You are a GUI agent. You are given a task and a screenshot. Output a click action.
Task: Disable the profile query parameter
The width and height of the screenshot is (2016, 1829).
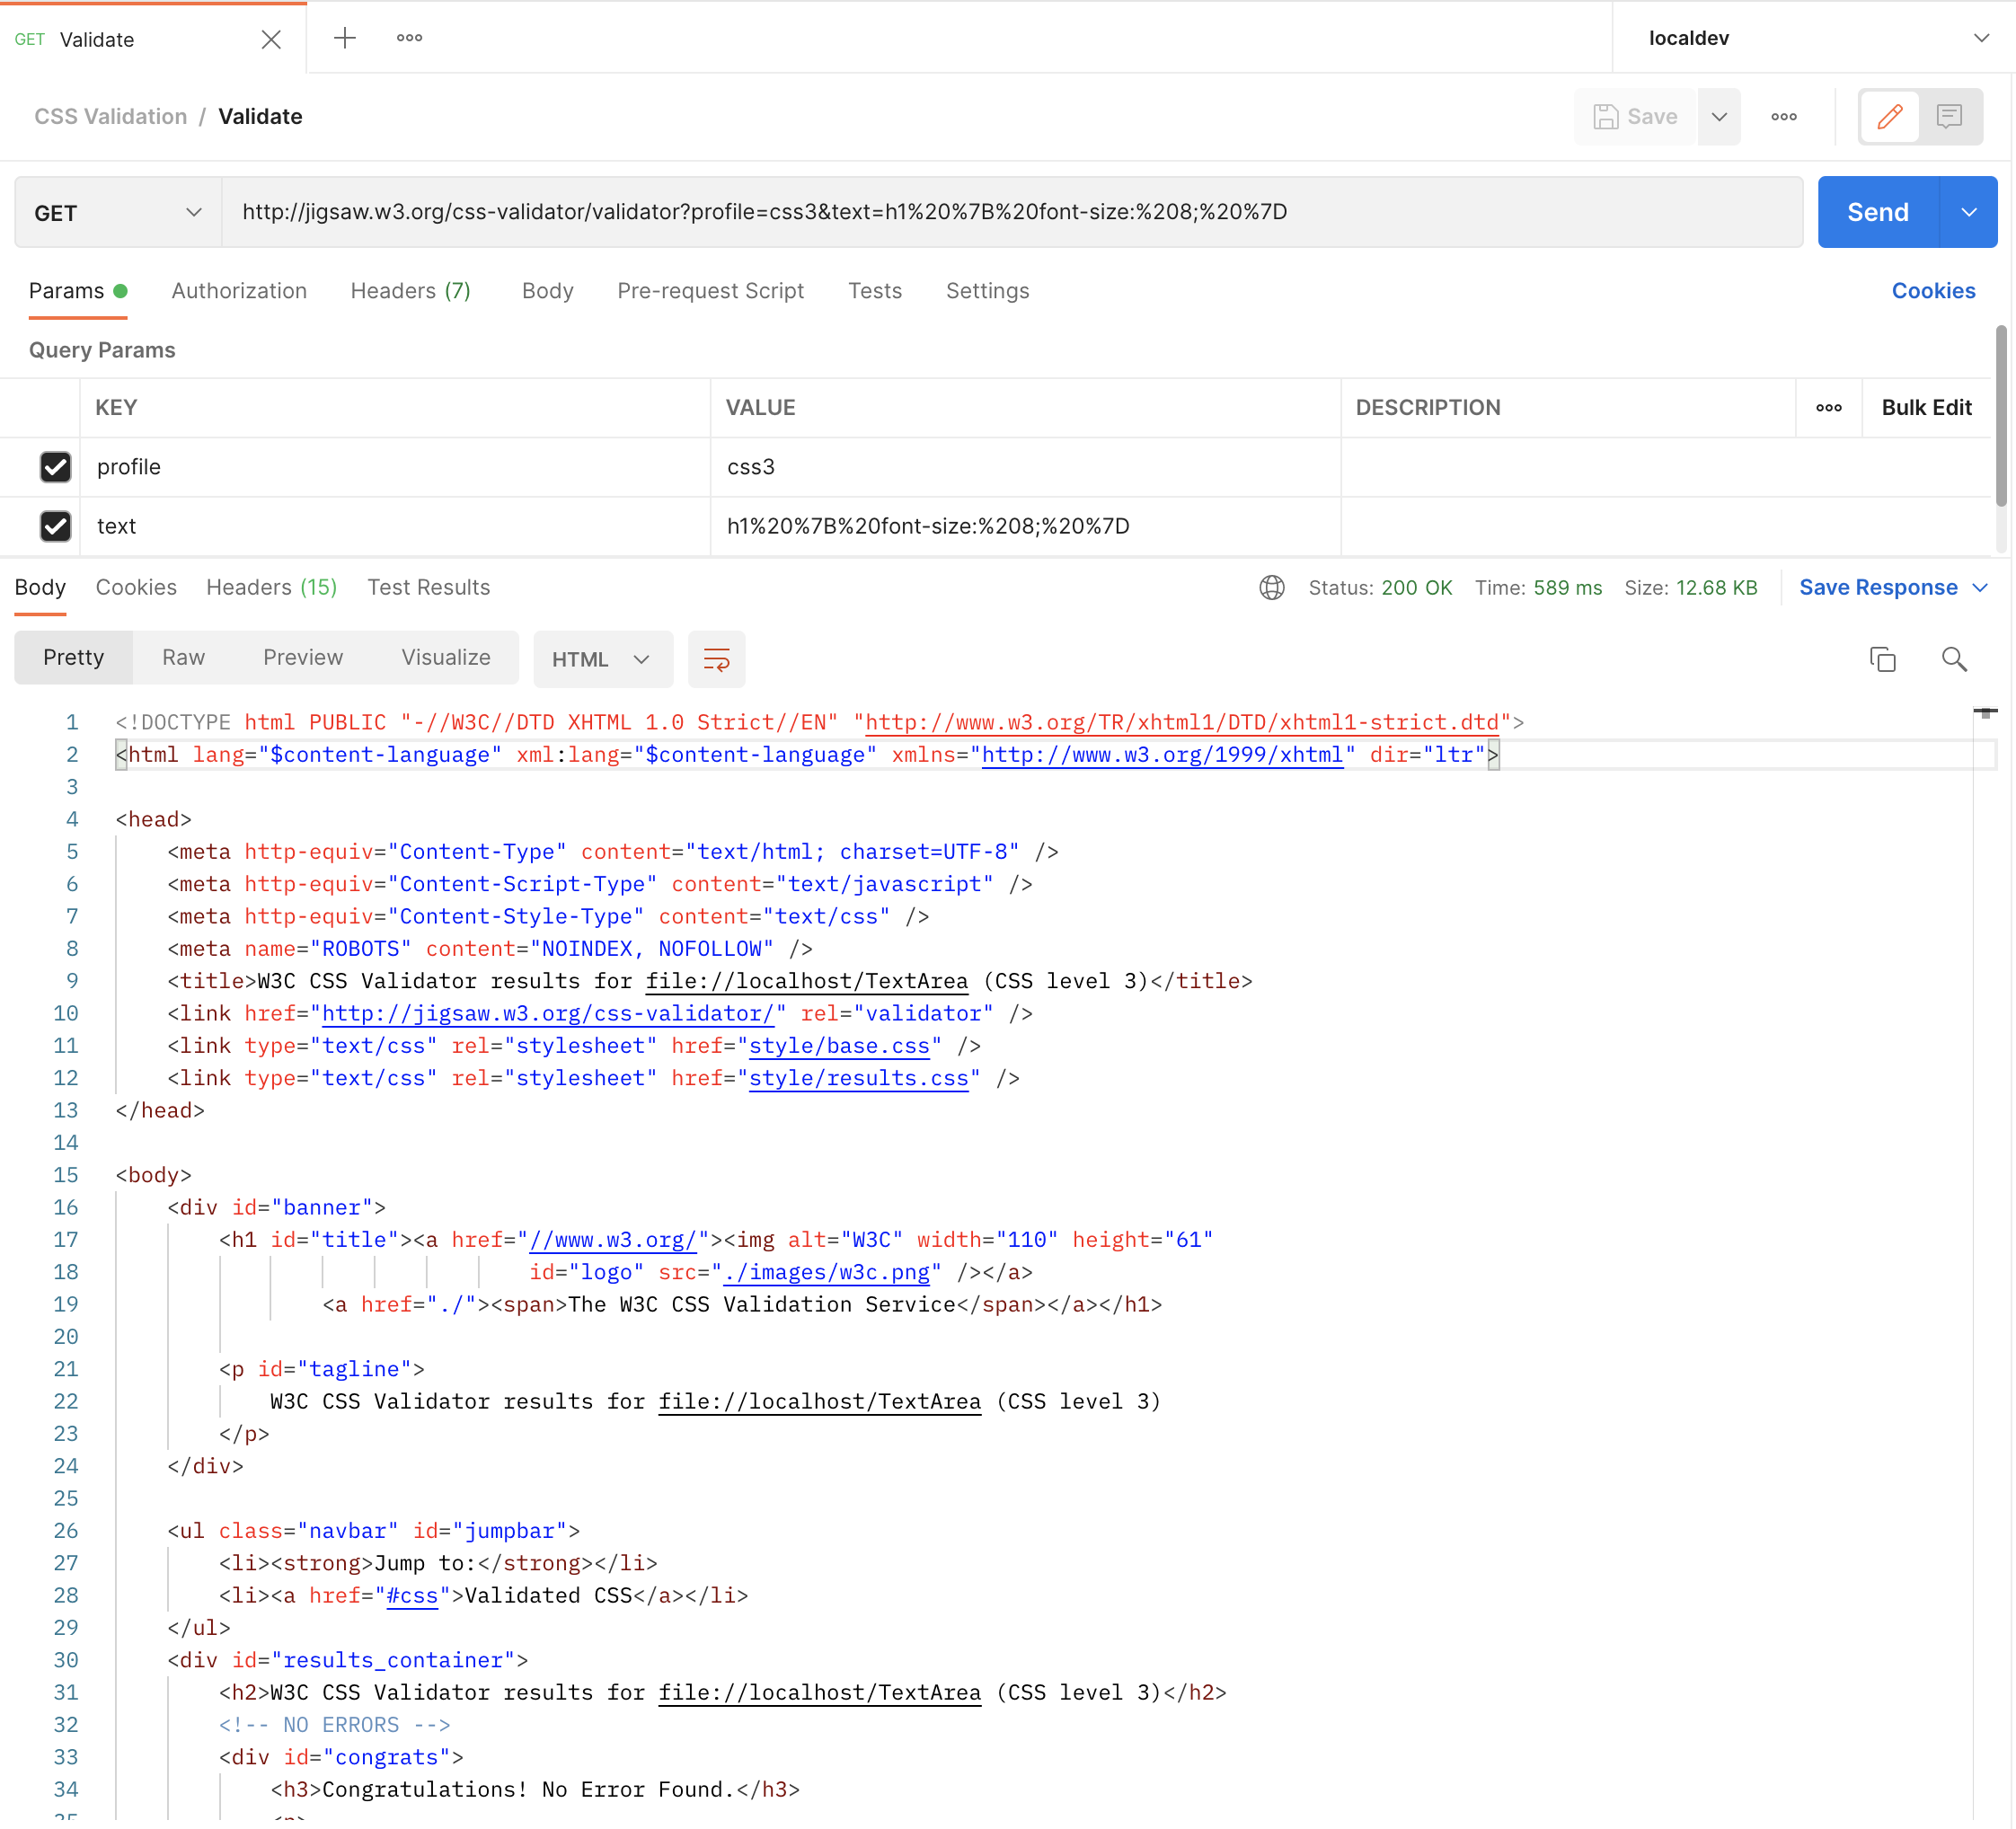(56, 467)
